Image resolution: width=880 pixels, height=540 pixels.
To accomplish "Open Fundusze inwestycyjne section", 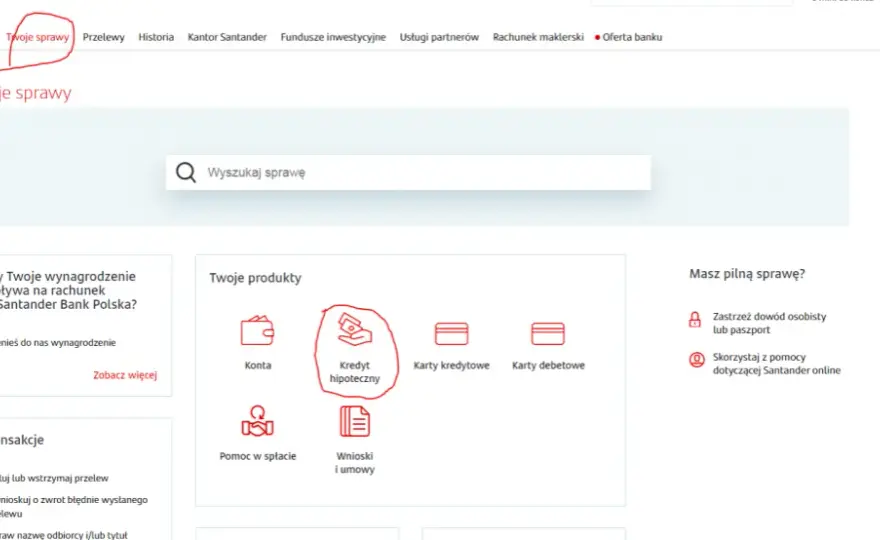I will [x=333, y=37].
